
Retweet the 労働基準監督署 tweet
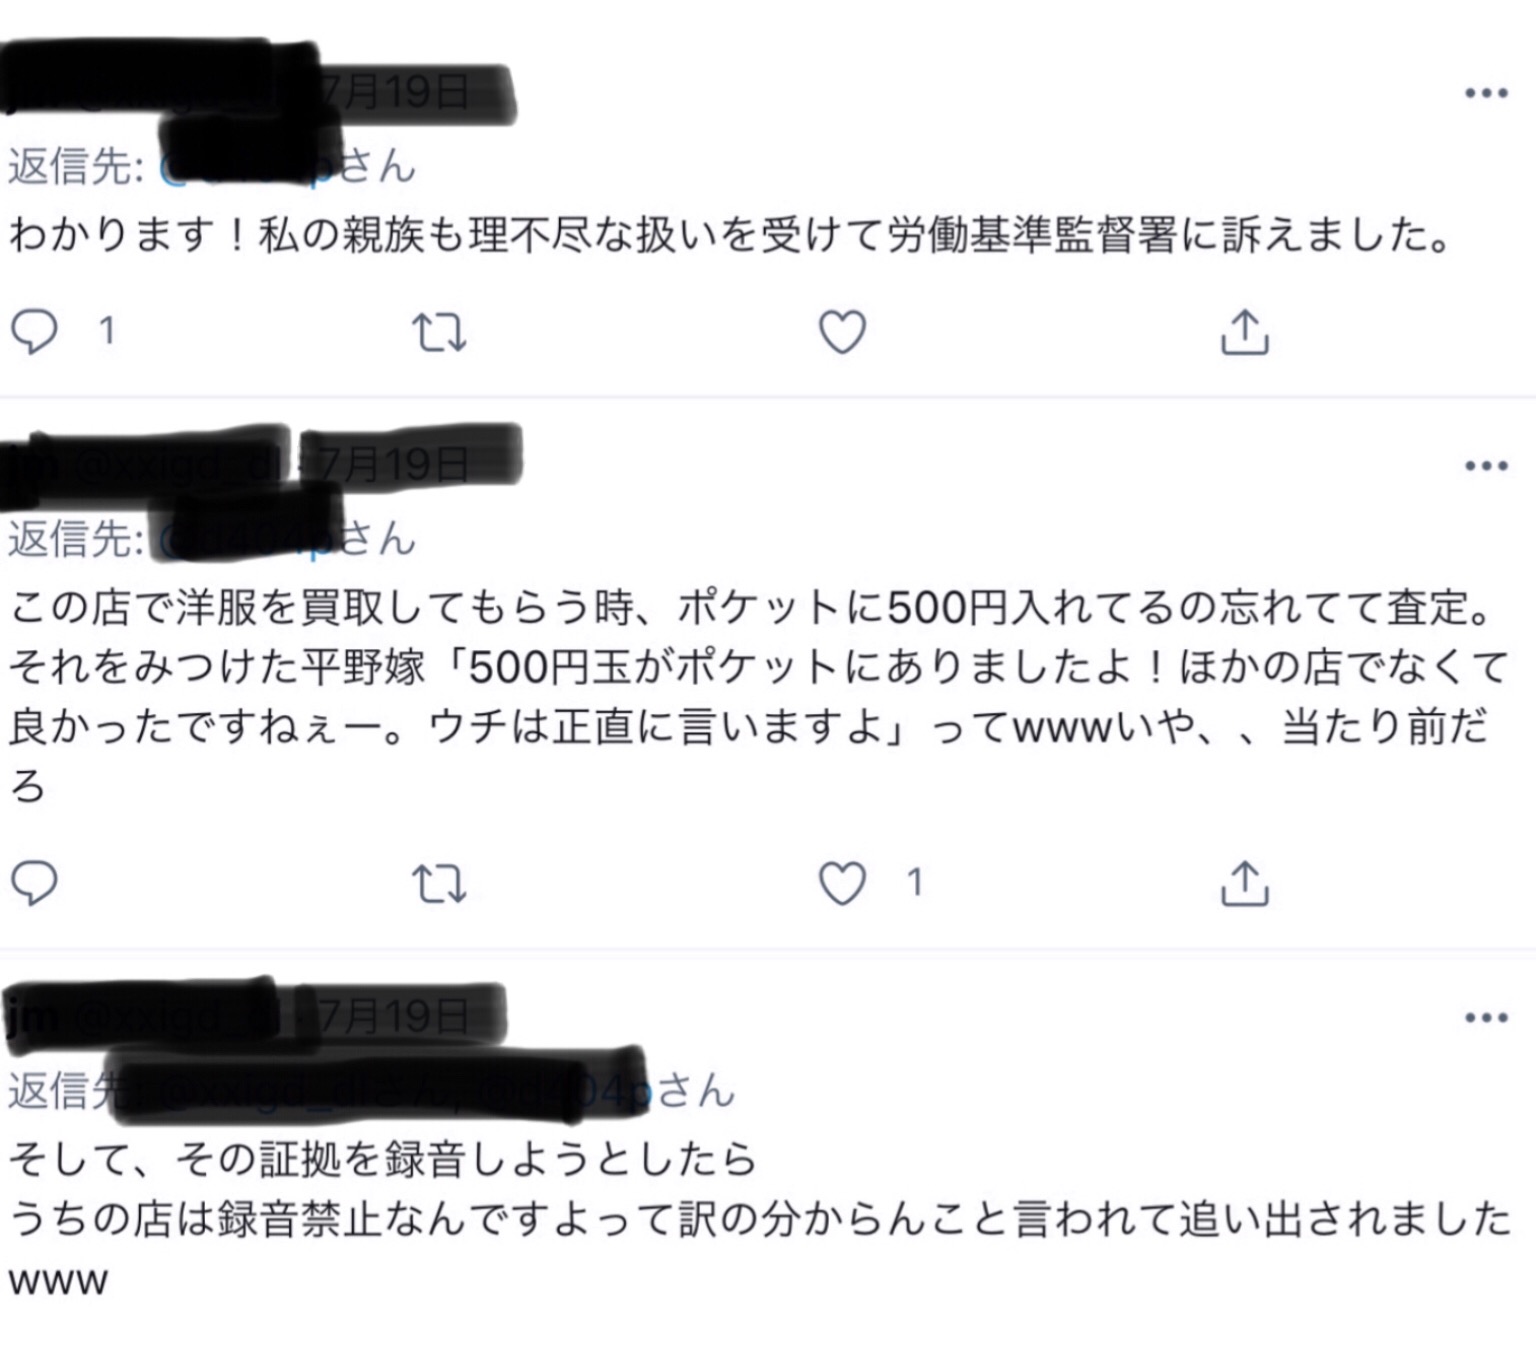coord(439,332)
